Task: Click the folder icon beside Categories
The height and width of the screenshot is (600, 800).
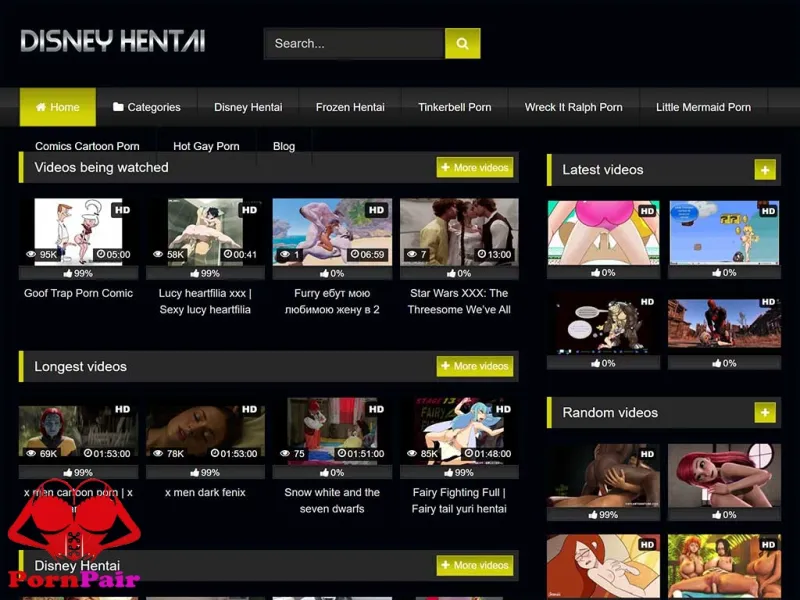Action: point(118,107)
